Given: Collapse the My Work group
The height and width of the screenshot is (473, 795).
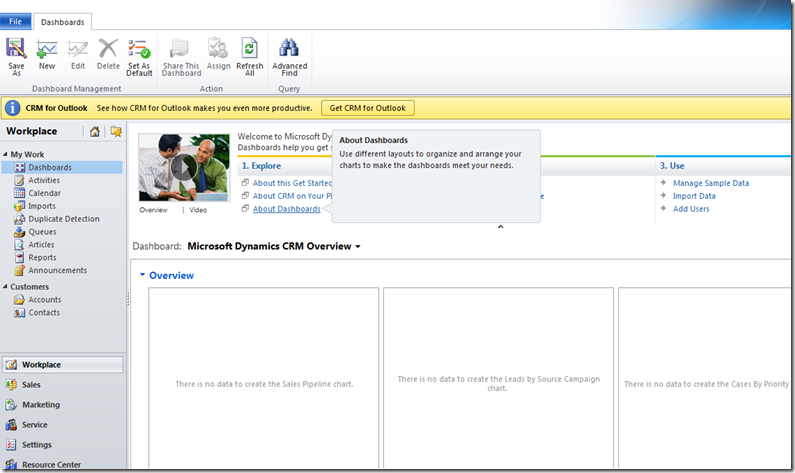Looking at the screenshot, I should coord(5,154).
